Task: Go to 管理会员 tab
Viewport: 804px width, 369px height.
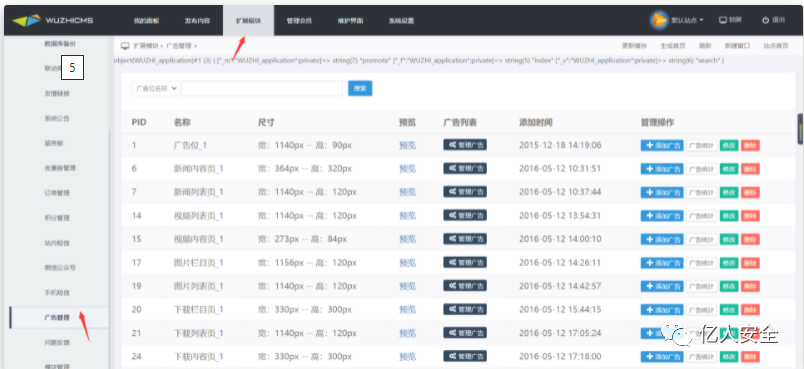Action: (299, 21)
